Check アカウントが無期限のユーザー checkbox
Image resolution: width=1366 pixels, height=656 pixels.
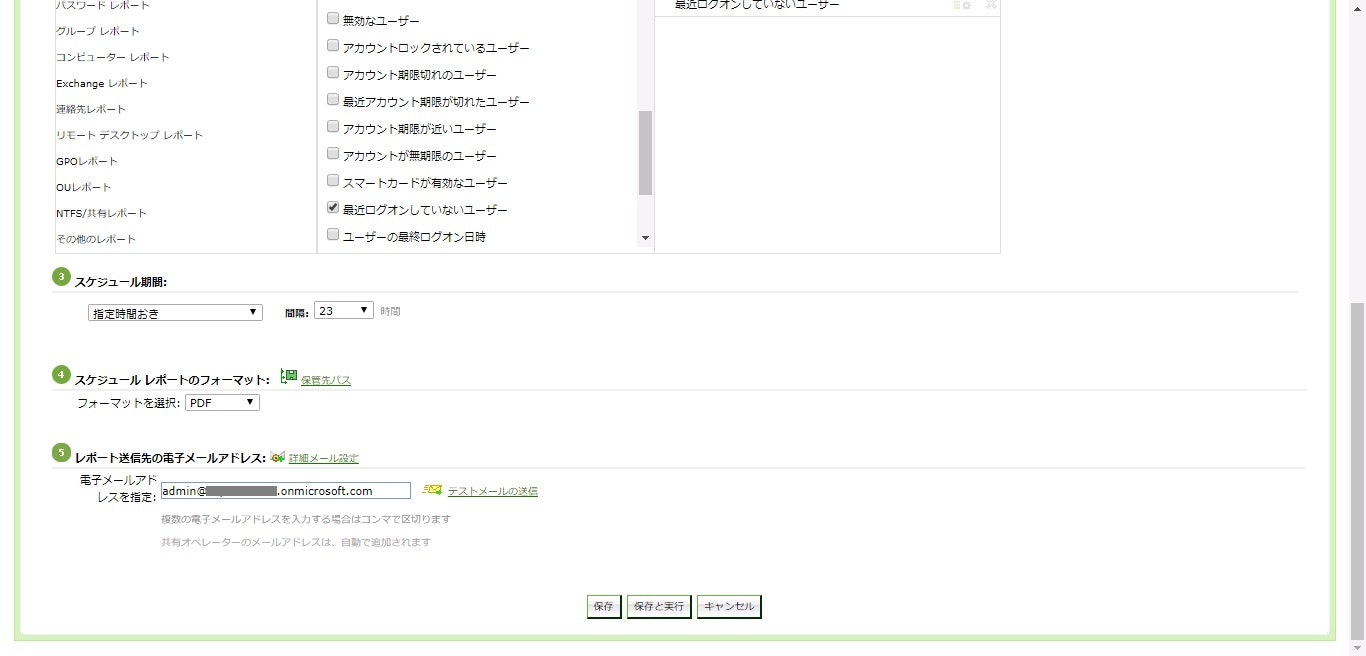point(333,154)
